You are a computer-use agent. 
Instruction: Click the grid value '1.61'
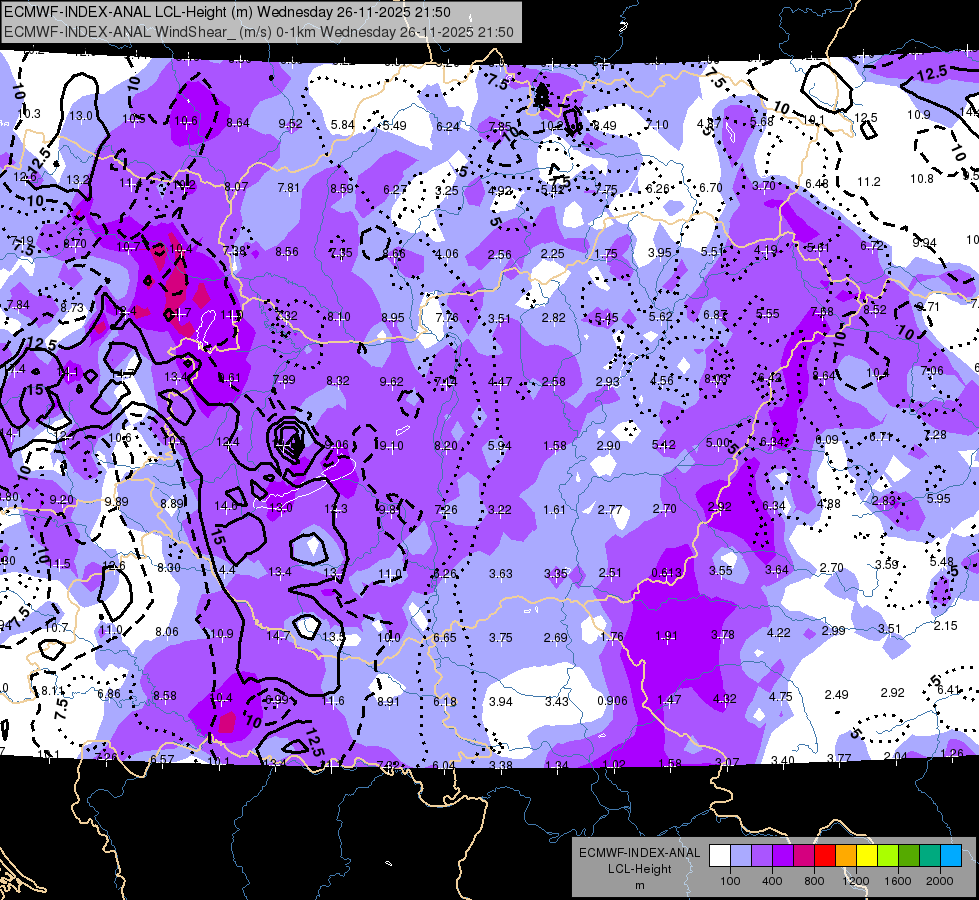tap(554, 510)
